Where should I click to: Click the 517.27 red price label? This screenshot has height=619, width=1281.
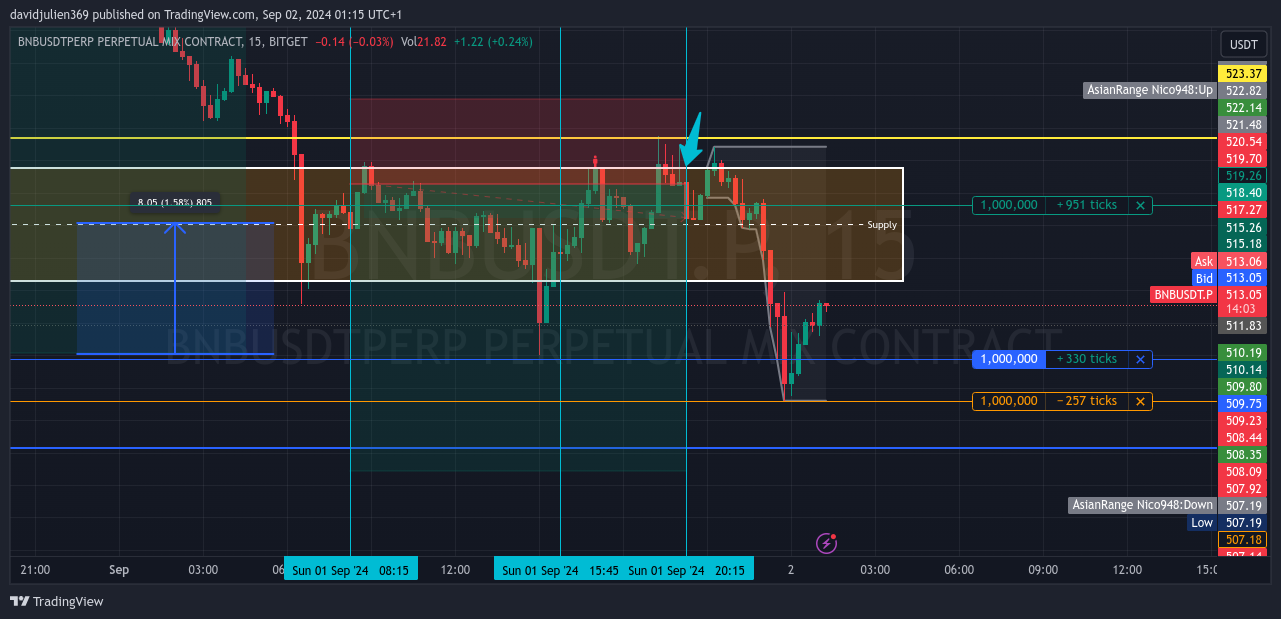[x=1243, y=209]
